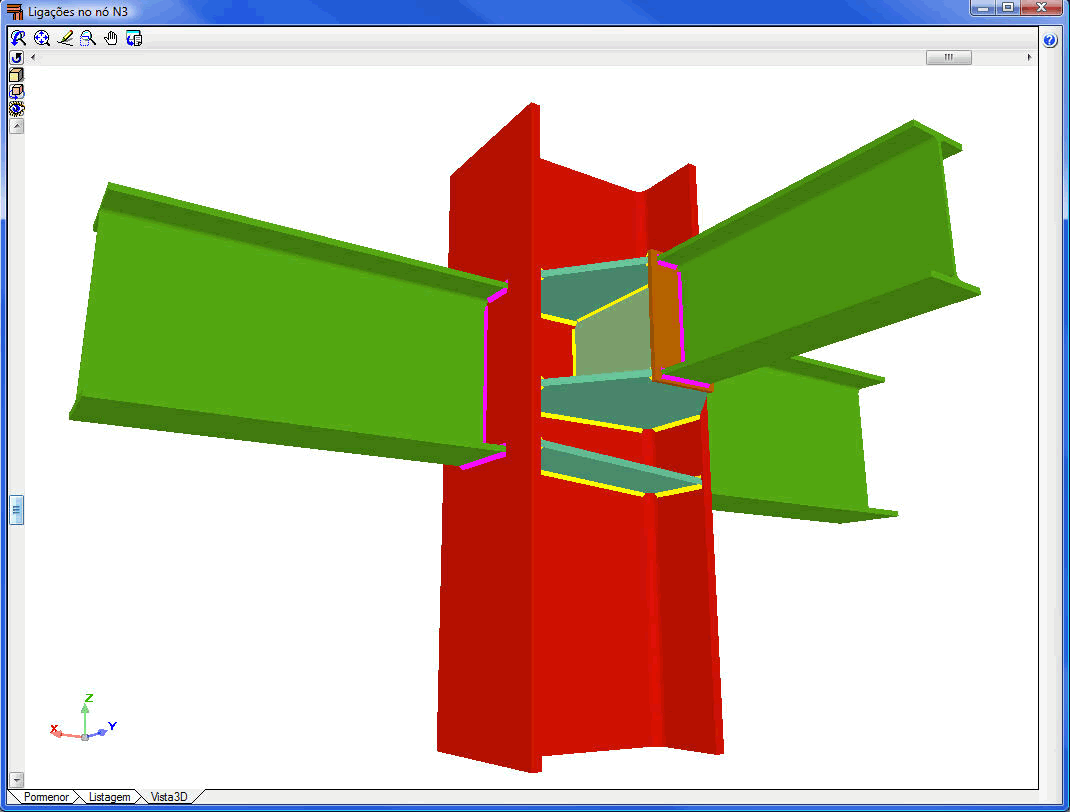Click the horizontal scrollbar left arrow
This screenshot has height=812, width=1070.
pos(33,57)
